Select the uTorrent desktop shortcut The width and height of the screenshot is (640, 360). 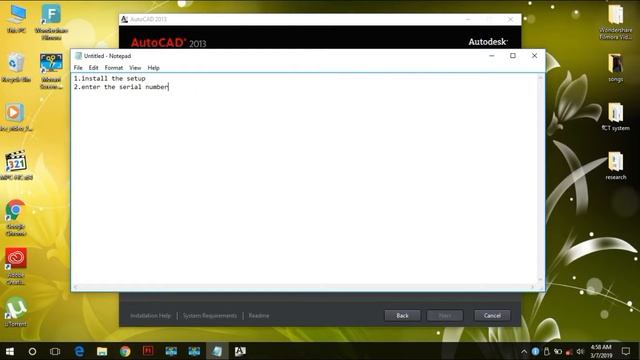(16, 312)
